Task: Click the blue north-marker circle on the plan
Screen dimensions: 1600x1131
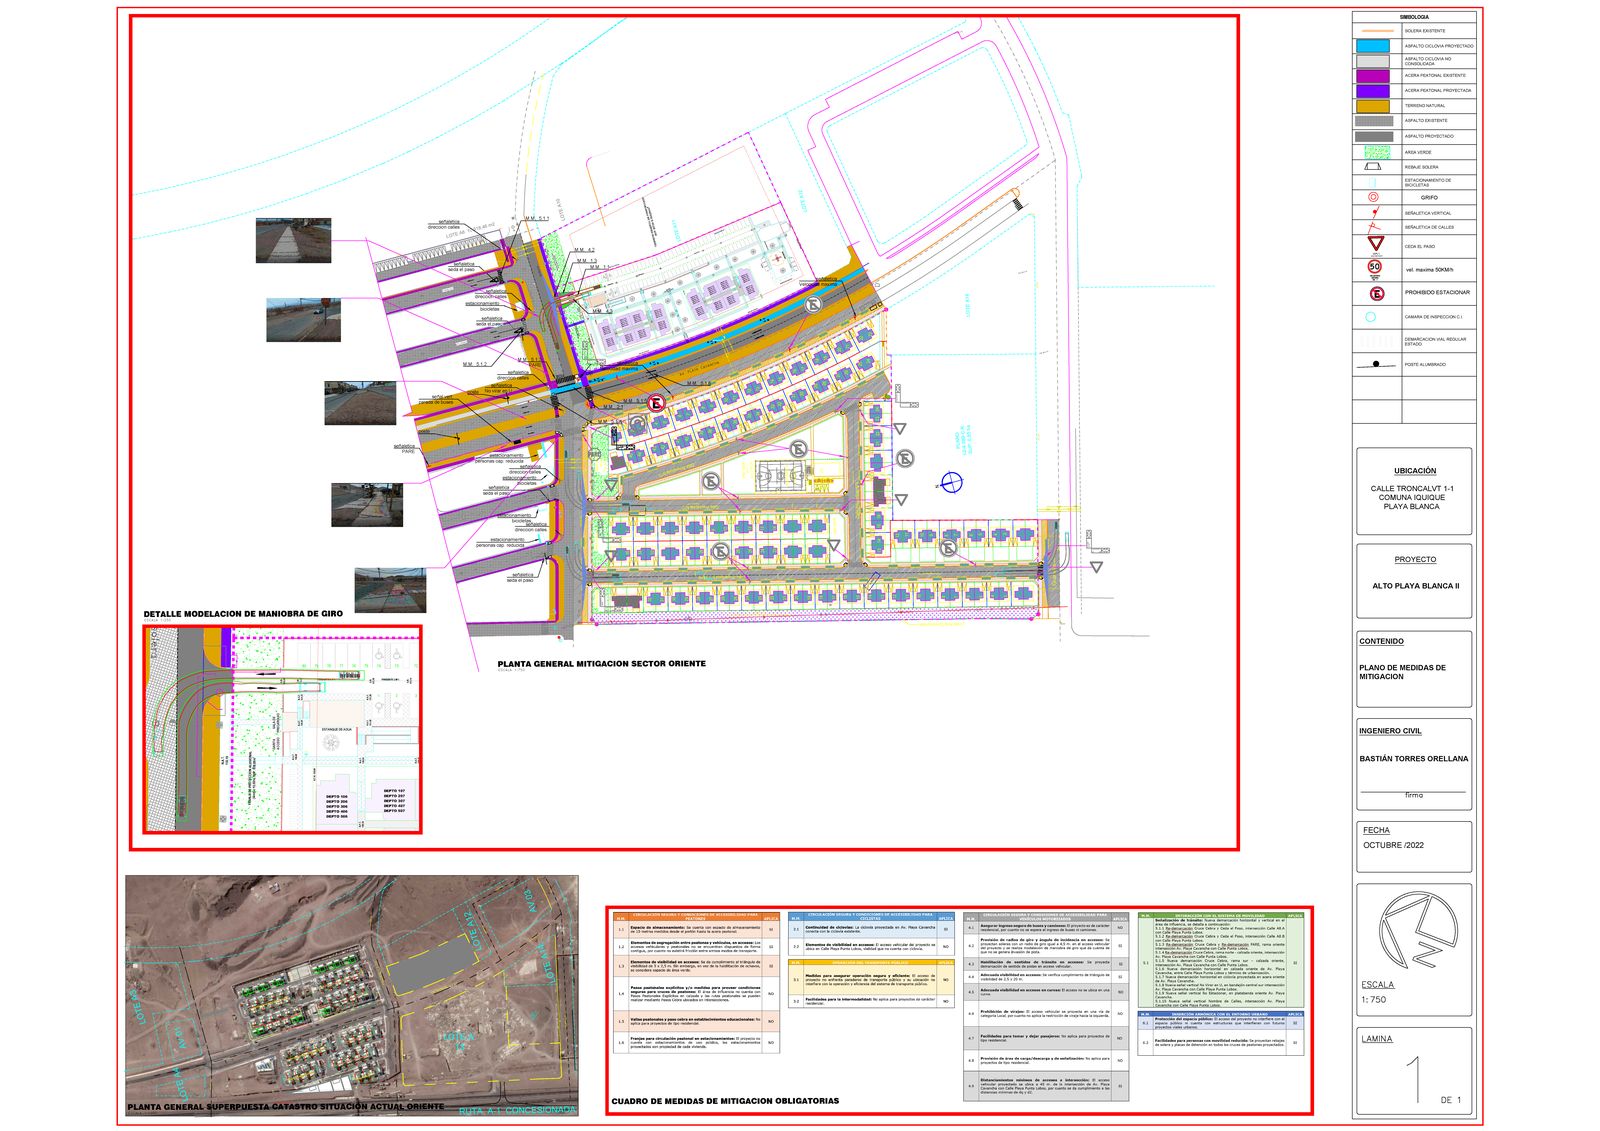Action: pyautogui.click(x=952, y=483)
